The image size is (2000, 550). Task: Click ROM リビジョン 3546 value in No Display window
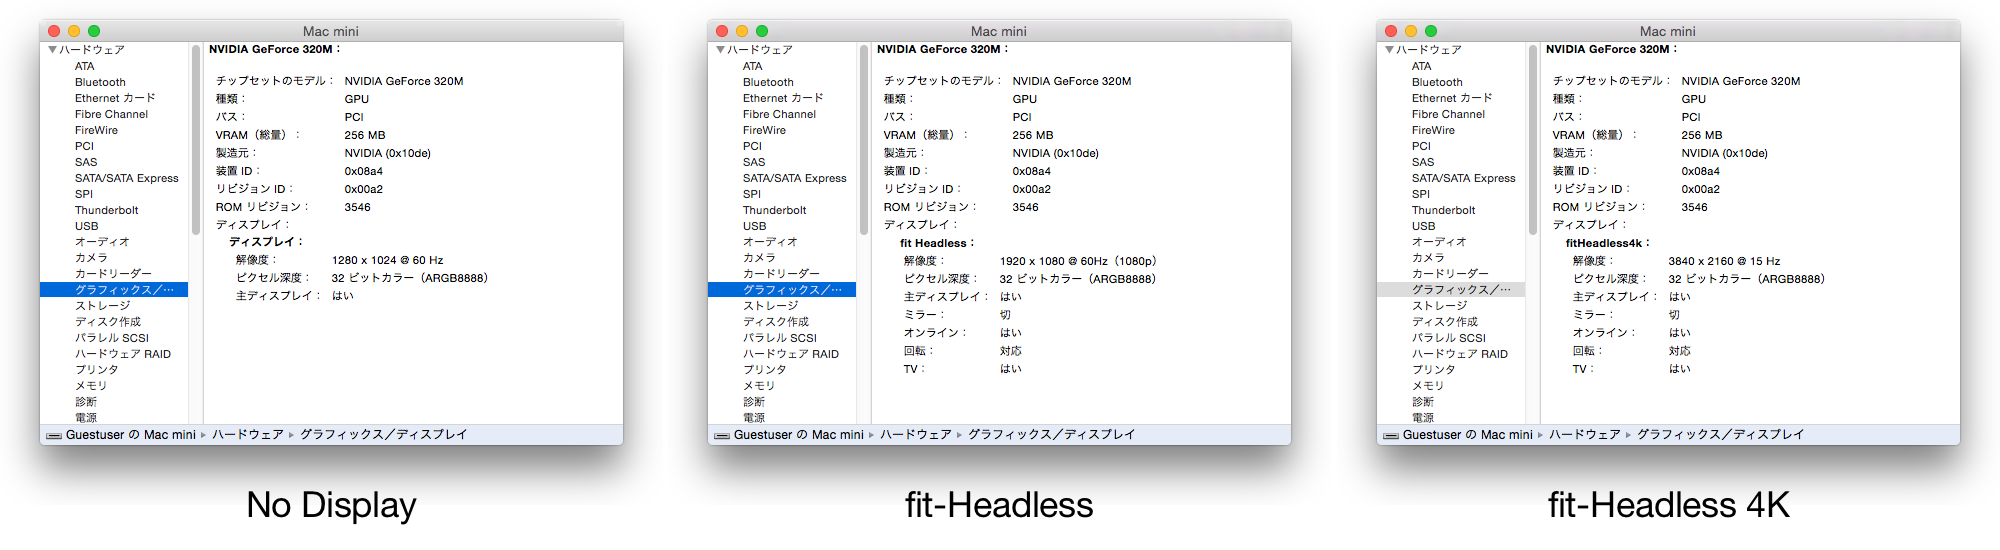358,207
